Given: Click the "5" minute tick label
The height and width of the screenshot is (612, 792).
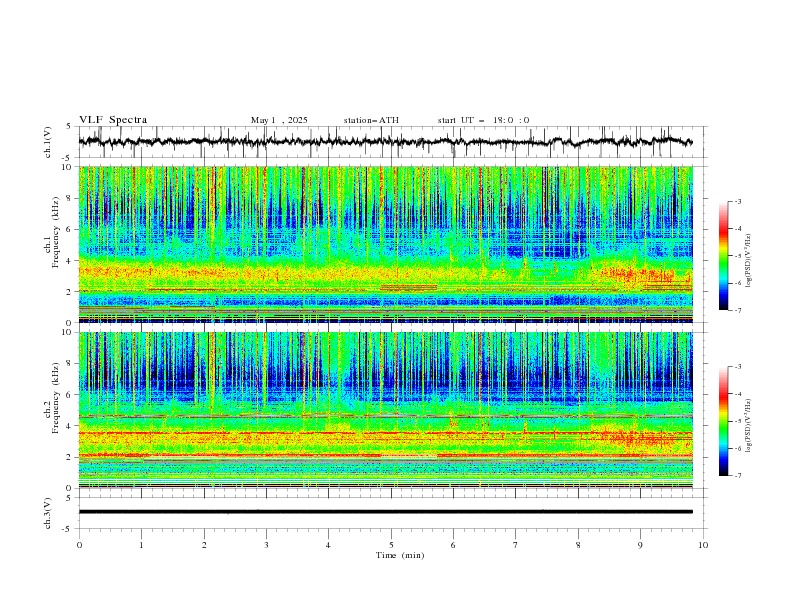Looking at the screenshot, I should 391,545.
